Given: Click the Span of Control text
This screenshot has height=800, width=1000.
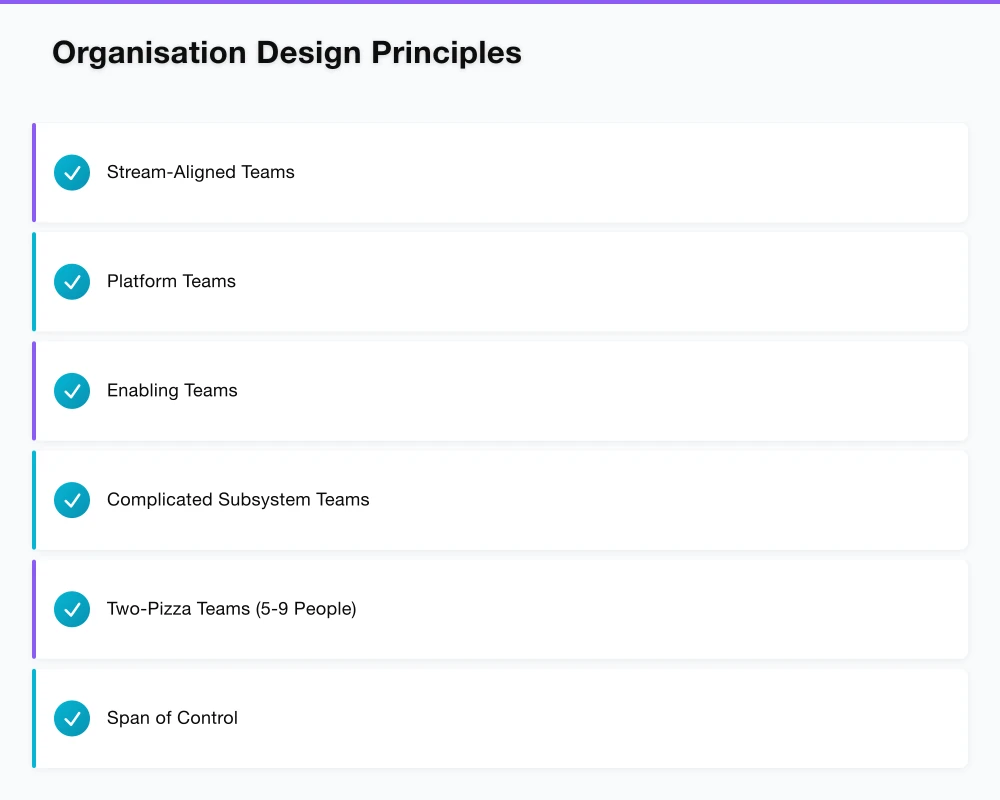Looking at the screenshot, I should pos(172,718).
